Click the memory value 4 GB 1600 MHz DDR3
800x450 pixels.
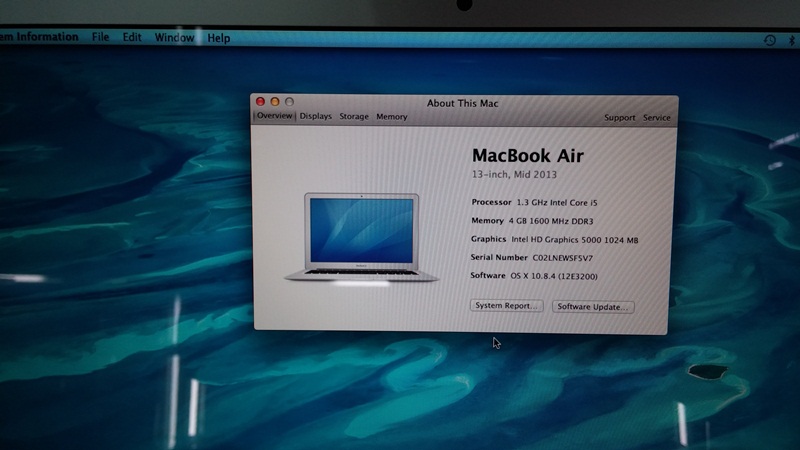point(551,221)
